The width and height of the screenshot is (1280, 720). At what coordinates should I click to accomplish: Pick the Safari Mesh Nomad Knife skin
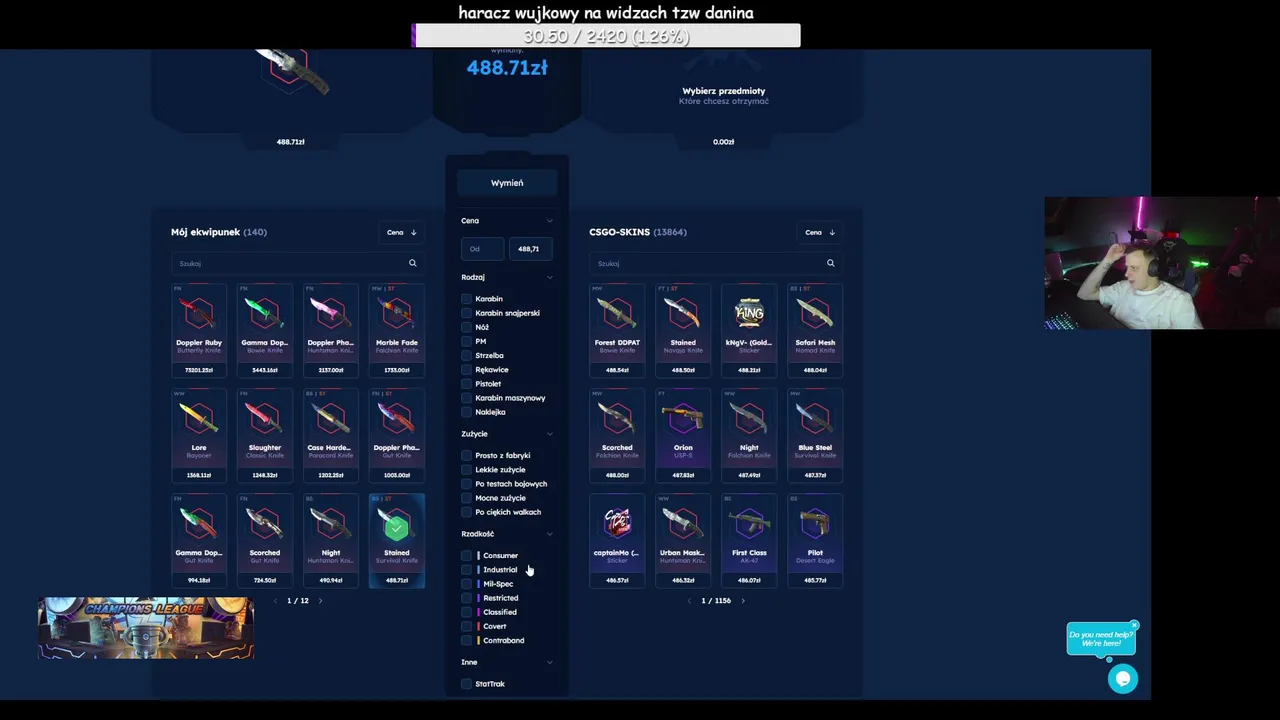click(815, 330)
